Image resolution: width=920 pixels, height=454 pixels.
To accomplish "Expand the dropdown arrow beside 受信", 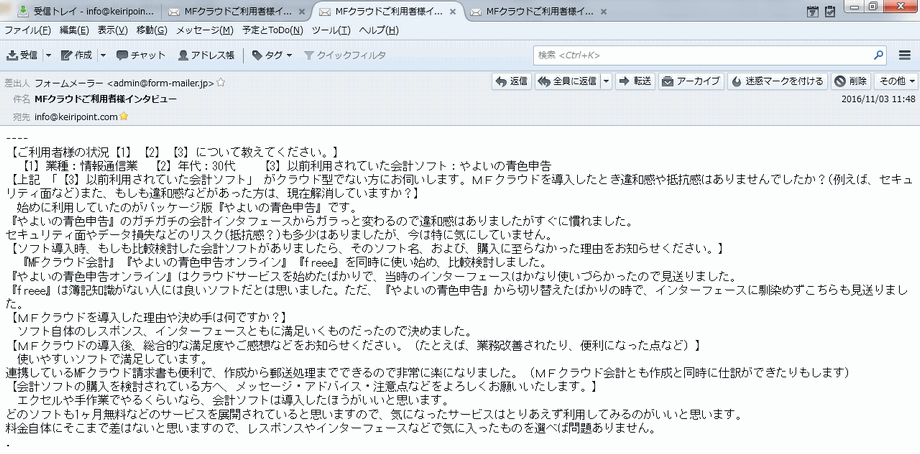I will (49, 55).
